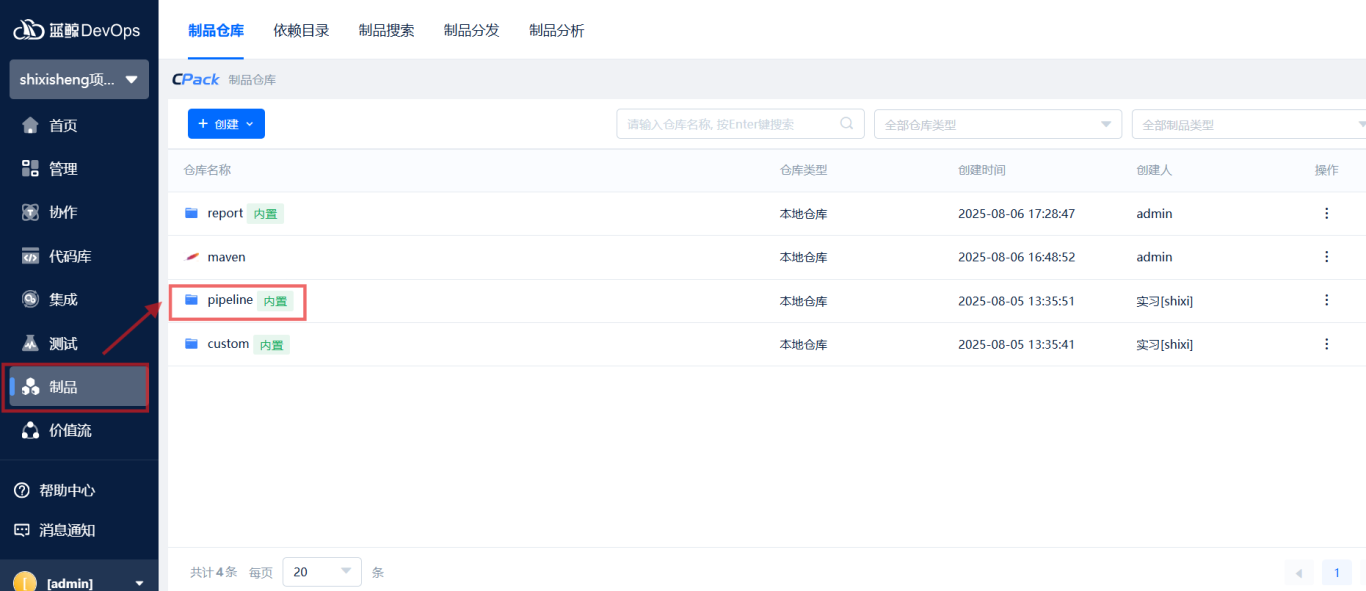Image resolution: width=1366 pixels, height=591 pixels.
Task: Click the admin user avatar icon
Action: pyautogui.click(x=23, y=582)
